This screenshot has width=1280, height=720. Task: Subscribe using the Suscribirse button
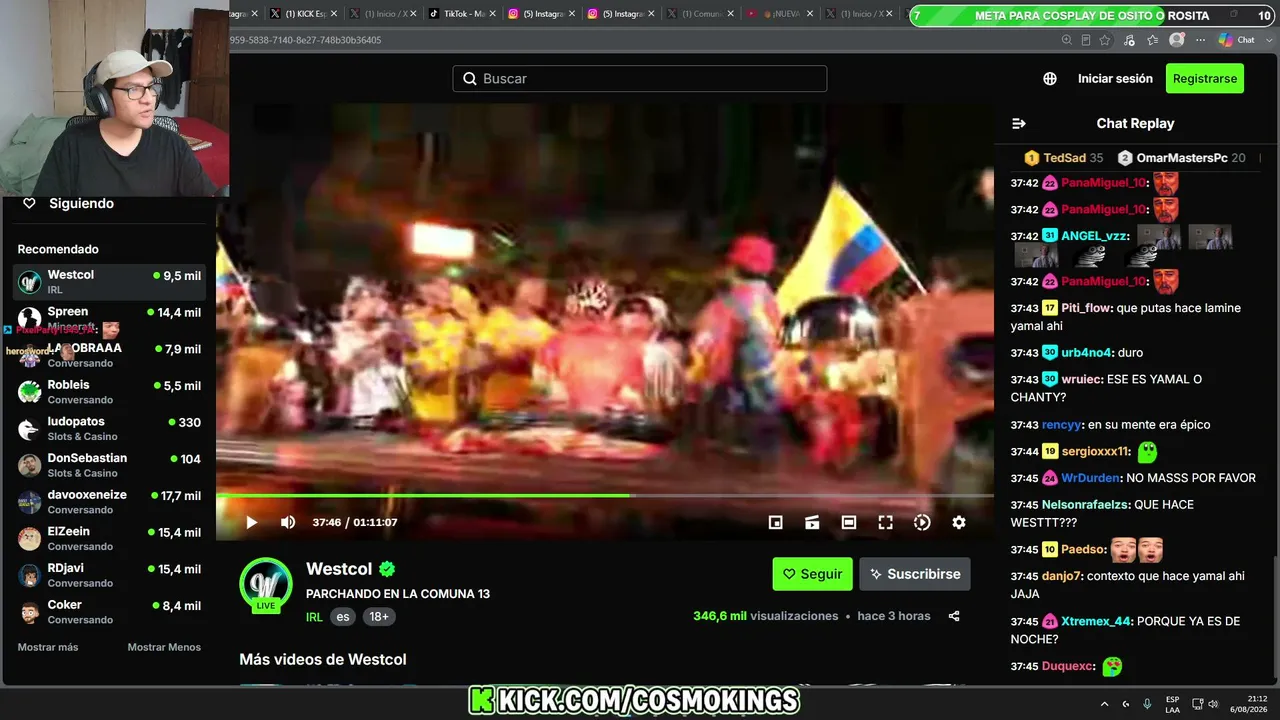(915, 574)
